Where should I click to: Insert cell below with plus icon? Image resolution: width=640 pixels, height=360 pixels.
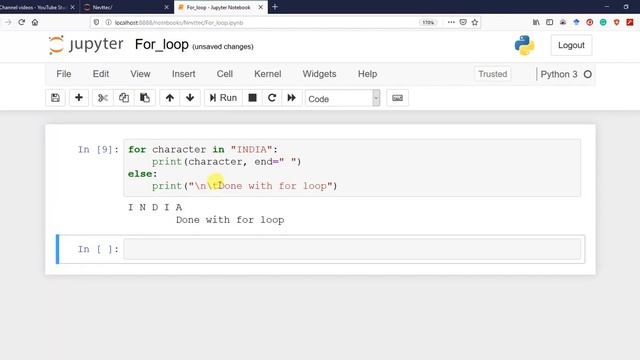pos(79,98)
